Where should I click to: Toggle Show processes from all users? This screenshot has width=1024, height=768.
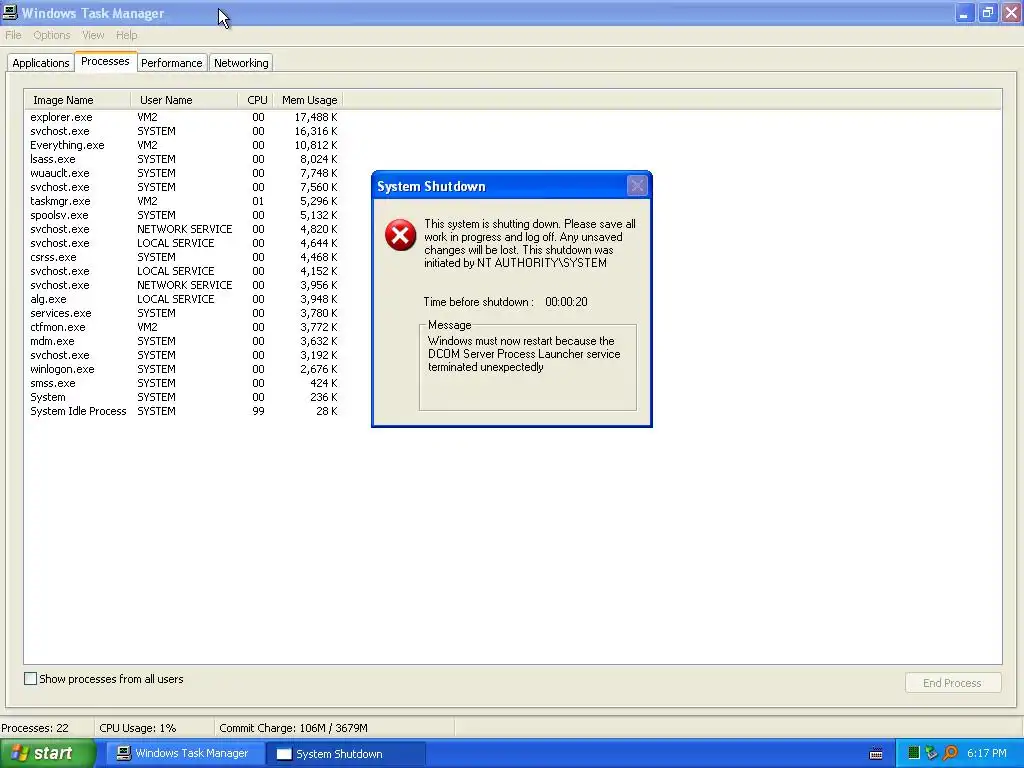click(x=30, y=679)
